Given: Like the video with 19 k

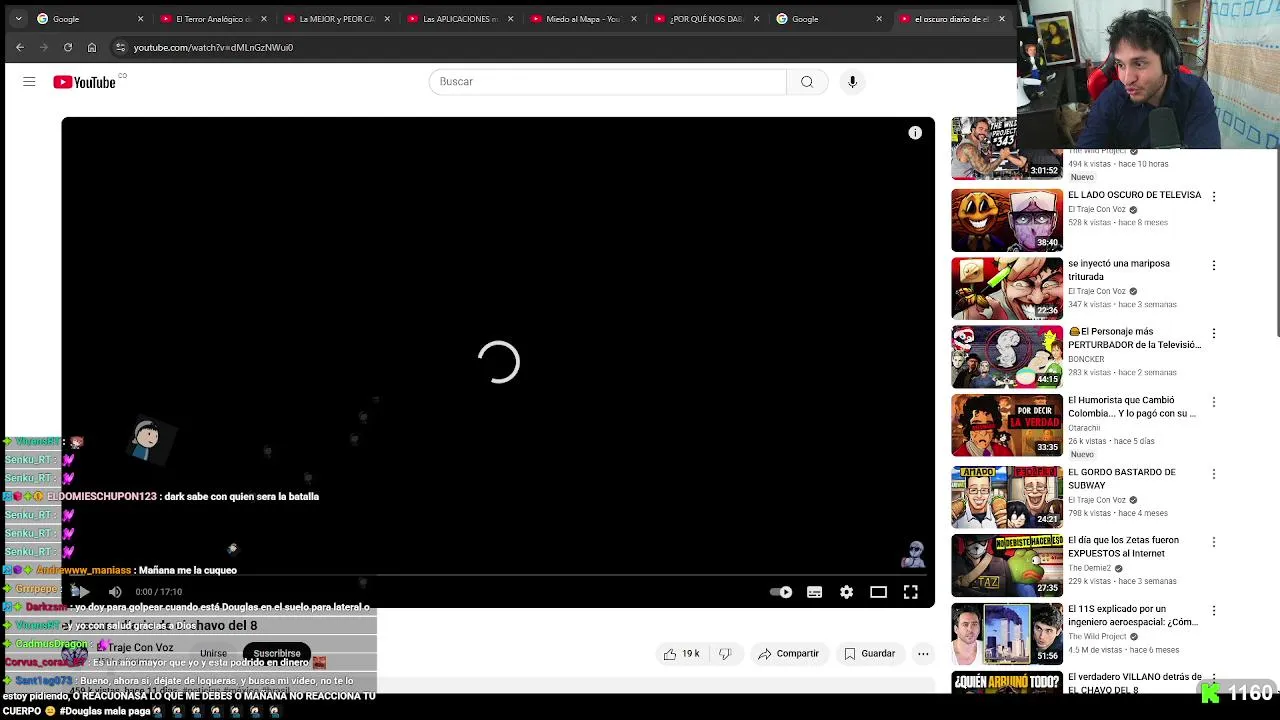Looking at the screenshot, I should (x=681, y=654).
